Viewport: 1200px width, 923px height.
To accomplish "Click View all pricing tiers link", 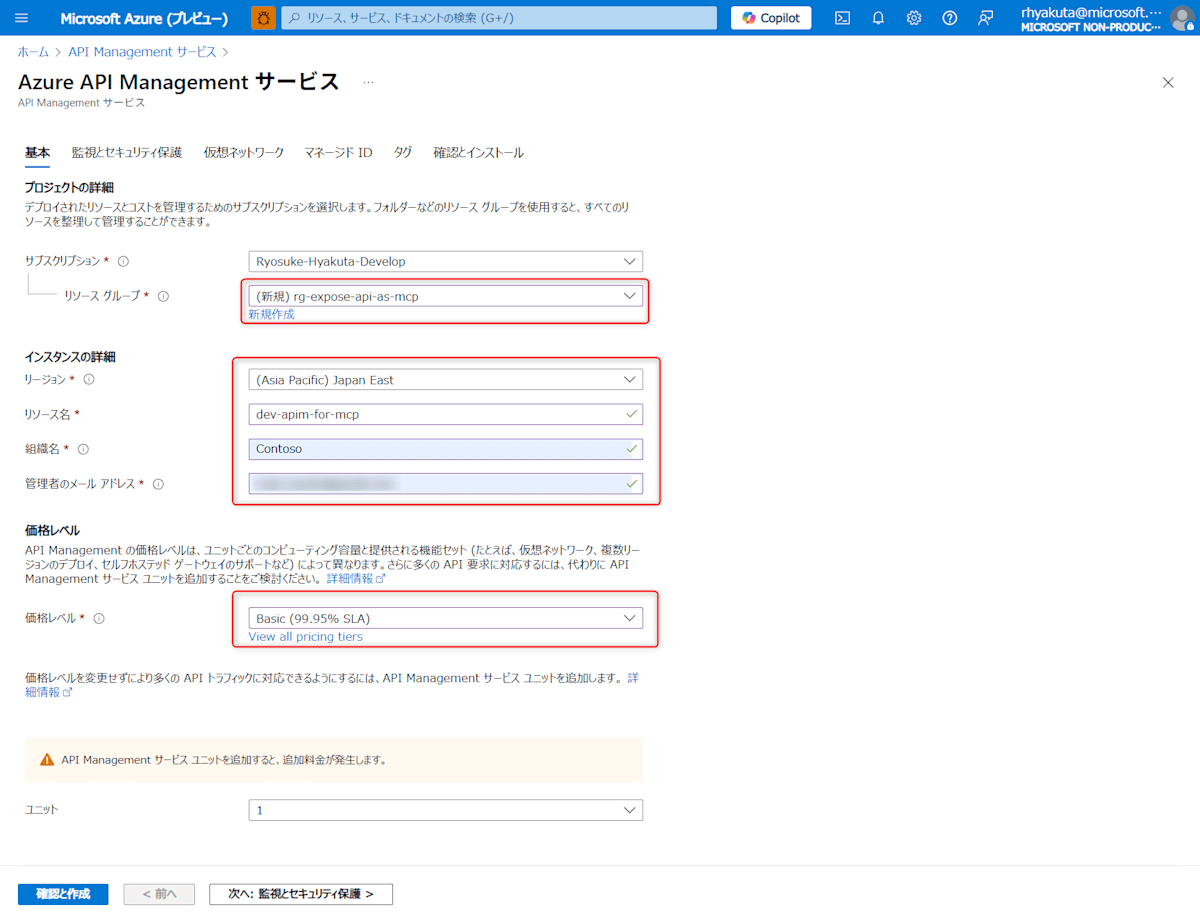I will point(306,637).
